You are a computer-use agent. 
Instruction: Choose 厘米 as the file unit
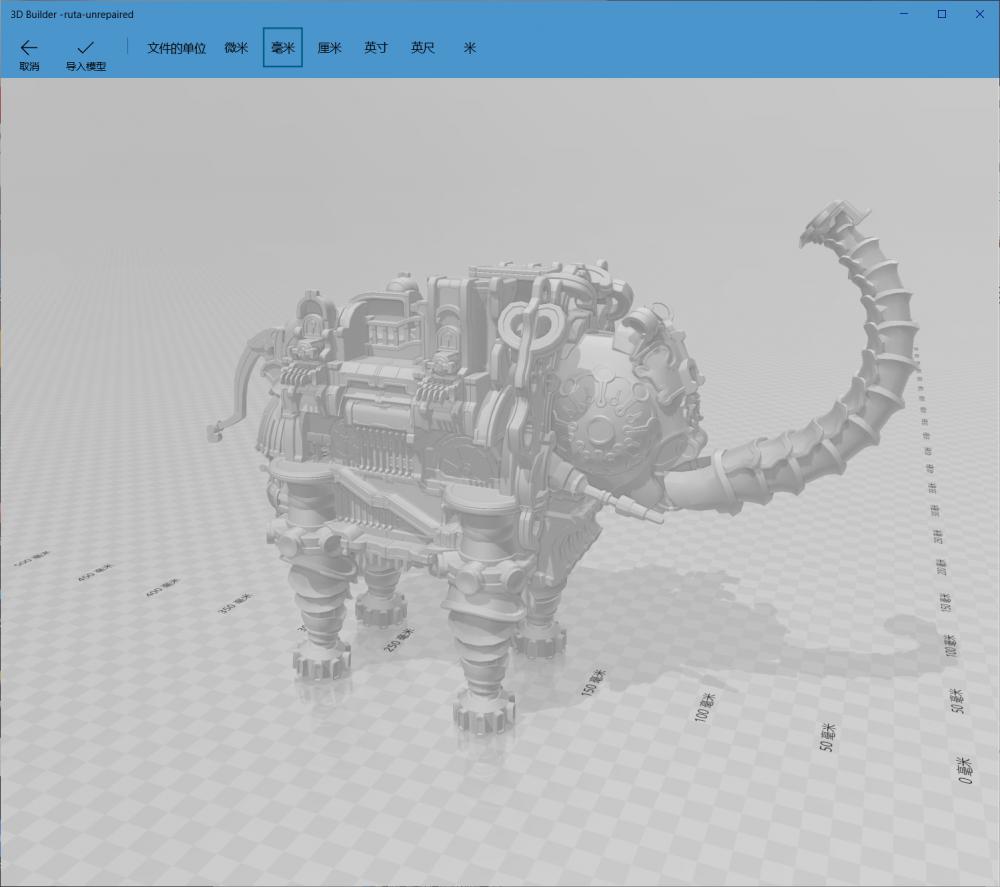coord(329,48)
